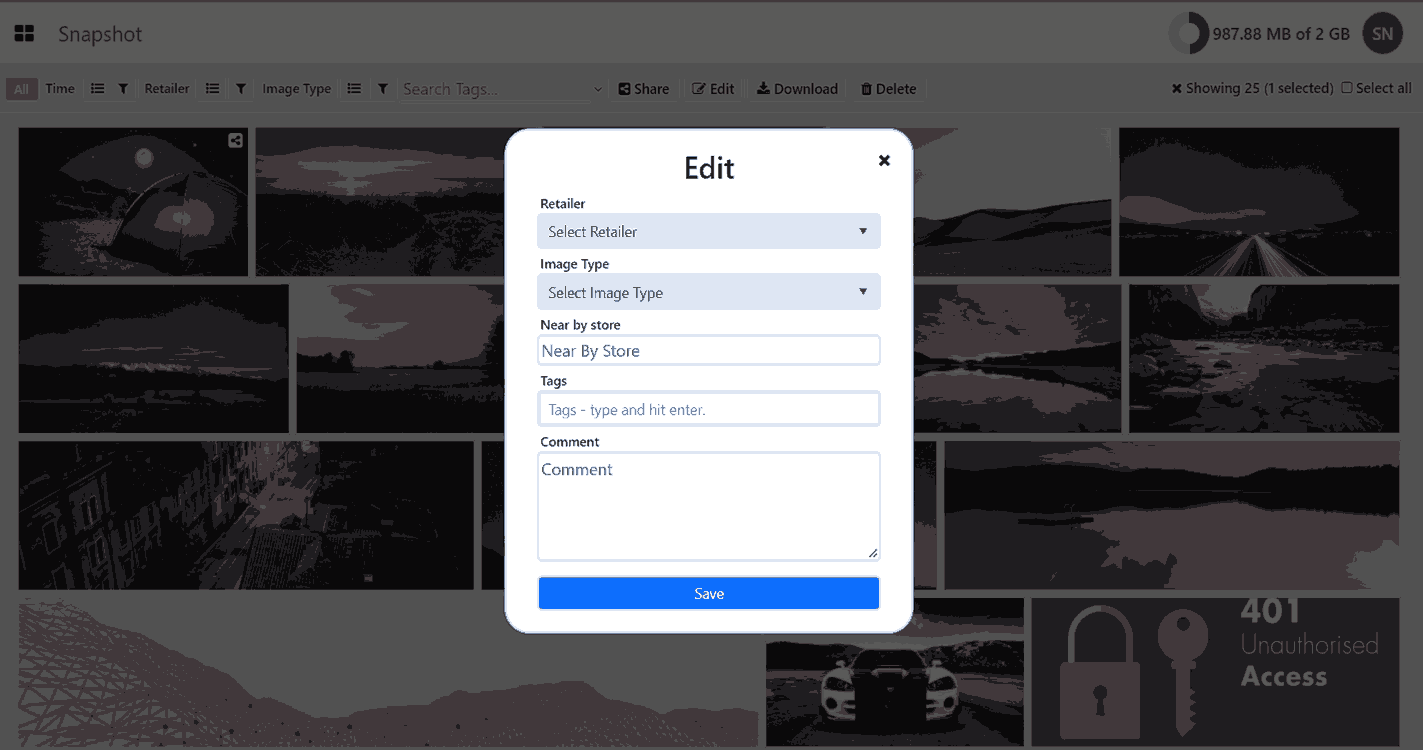
Task: Open the filter funnel beside Time
Action: click(x=123, y=89)
